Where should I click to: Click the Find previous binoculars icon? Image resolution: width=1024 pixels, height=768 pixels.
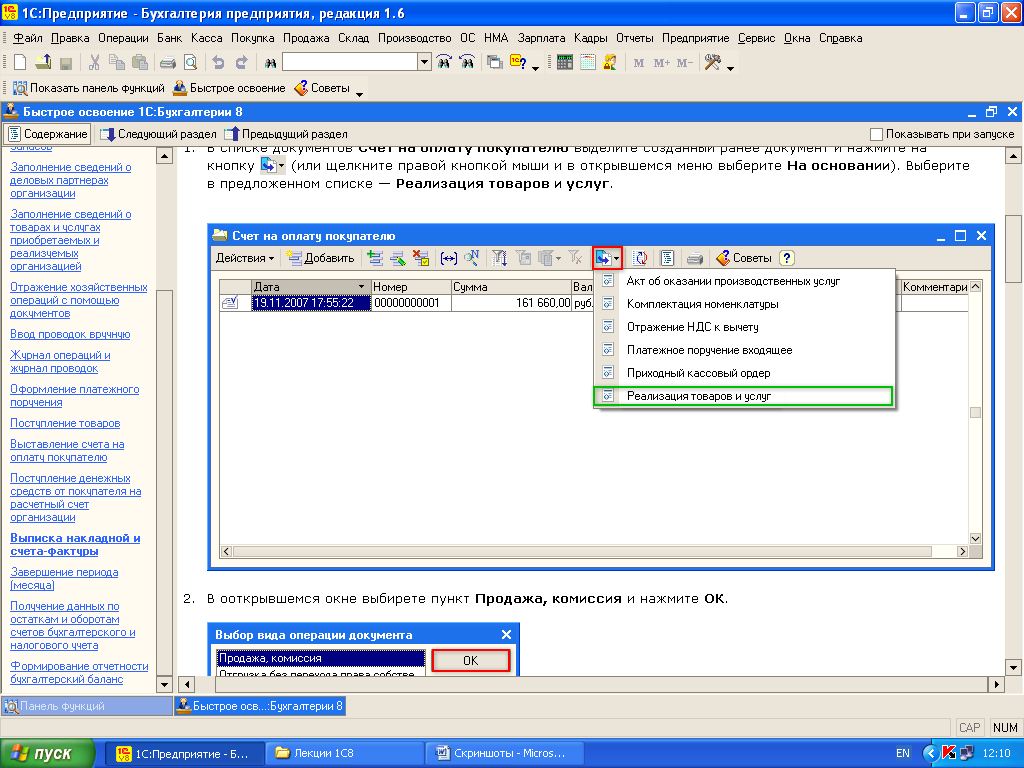coord(467,63)
